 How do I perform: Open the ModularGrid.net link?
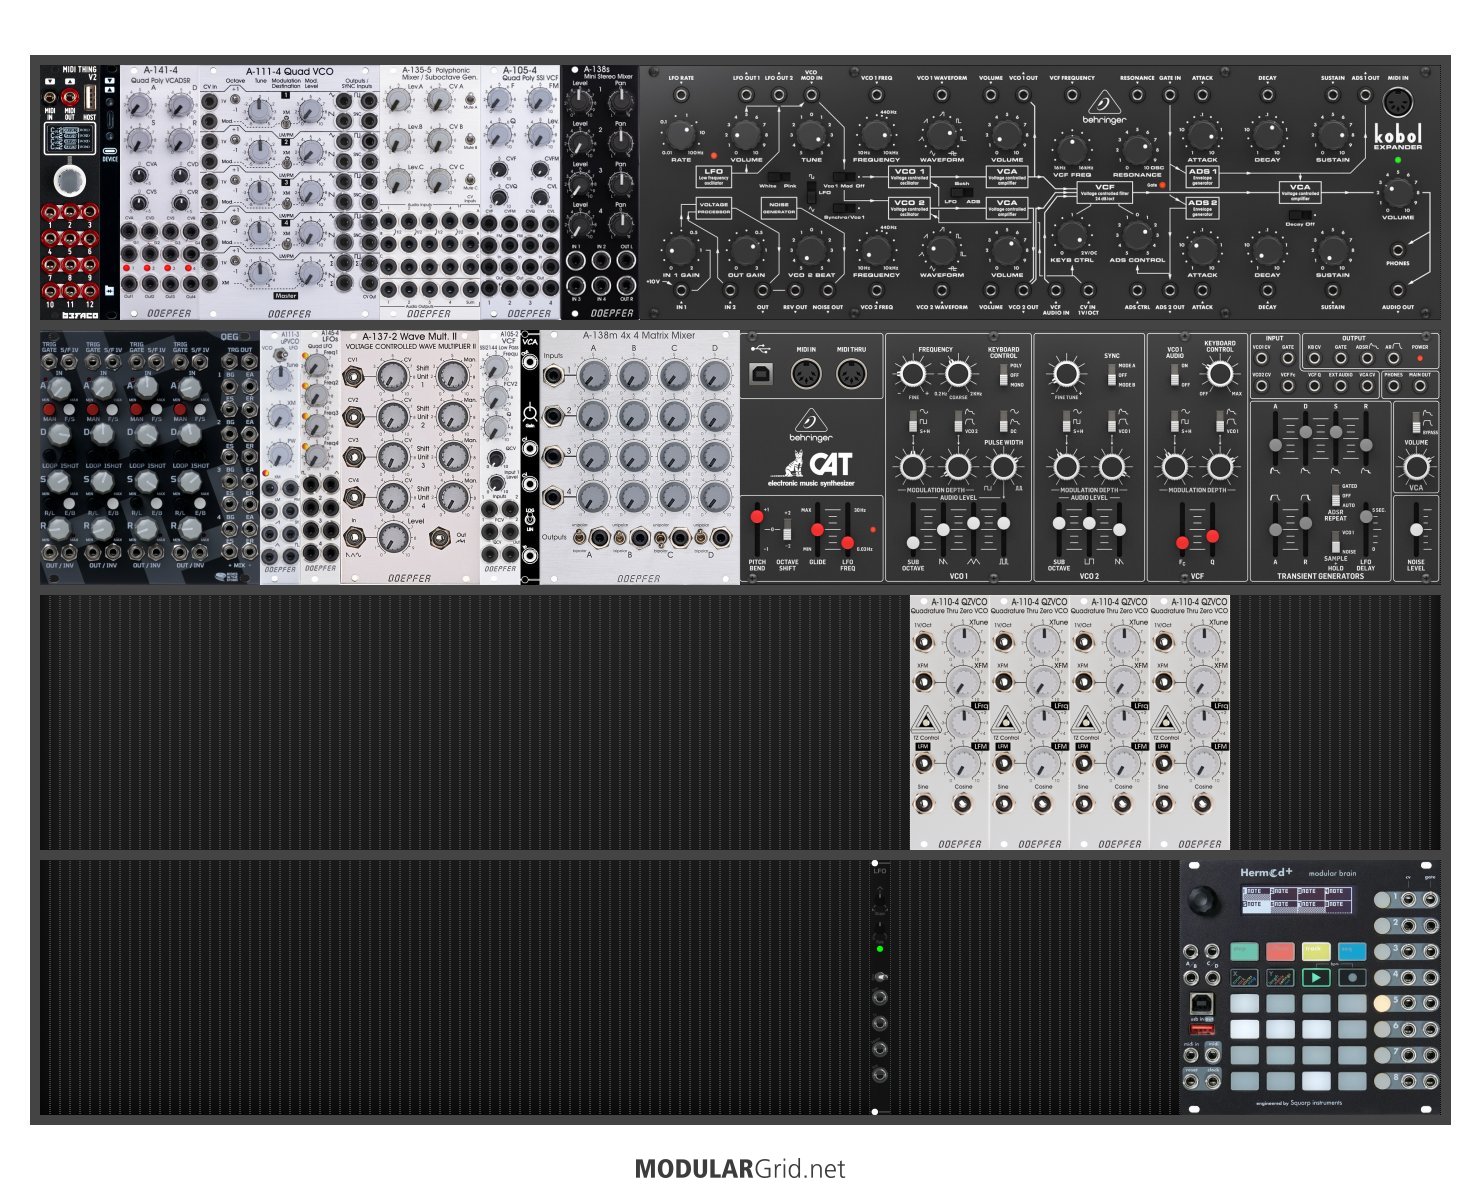[740, 1169]
